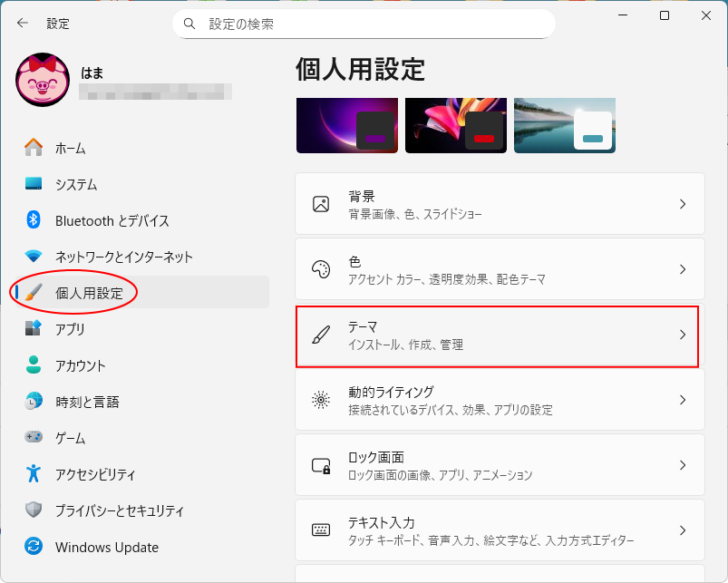The width and height of the screenshot is (728, 583).
Task: Click the アカウント person icon
Action: (x=33, y=365)
